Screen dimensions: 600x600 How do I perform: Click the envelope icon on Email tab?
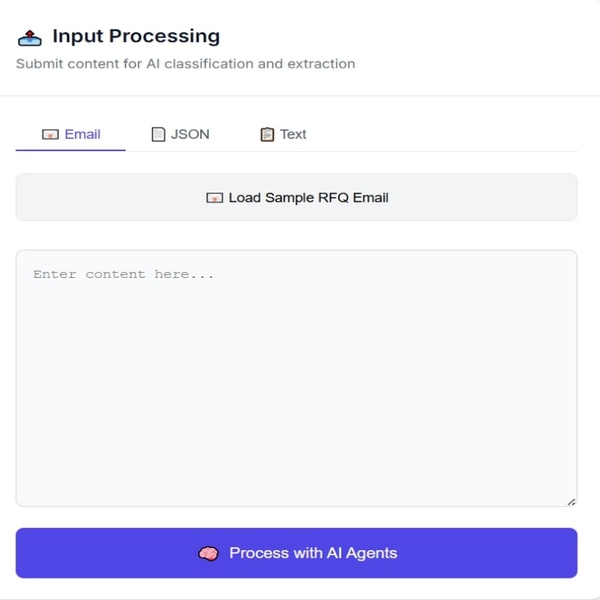[50, 134]
